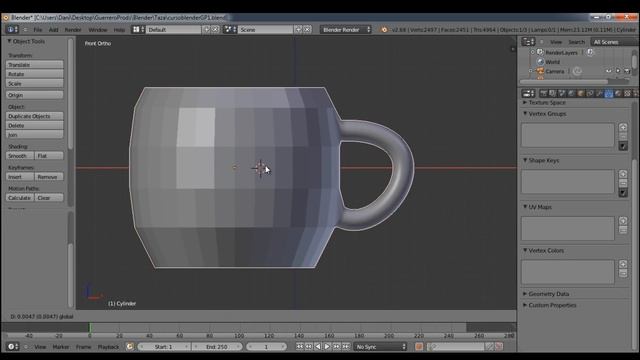The width and height of the screenshot is (640, 360).
Task: Collapse the Object Tools panel
Action: coord(9,41)
